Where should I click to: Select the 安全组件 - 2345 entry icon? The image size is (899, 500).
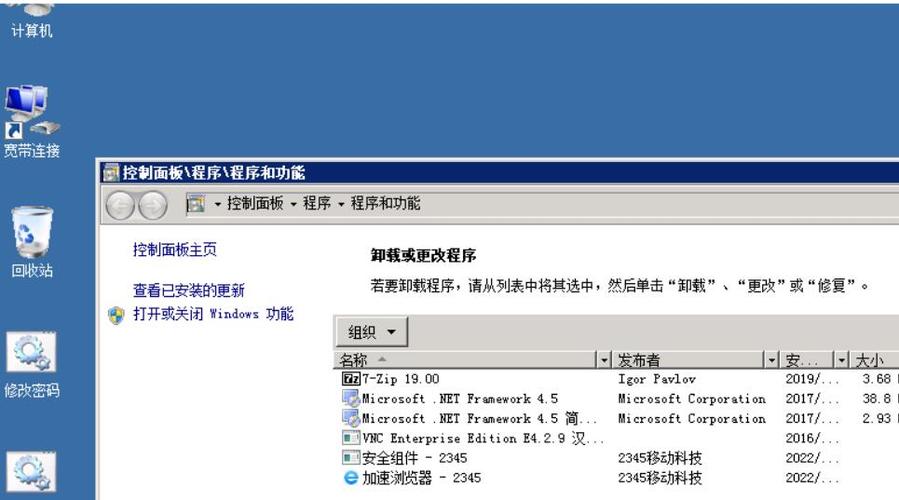(350, 458)
